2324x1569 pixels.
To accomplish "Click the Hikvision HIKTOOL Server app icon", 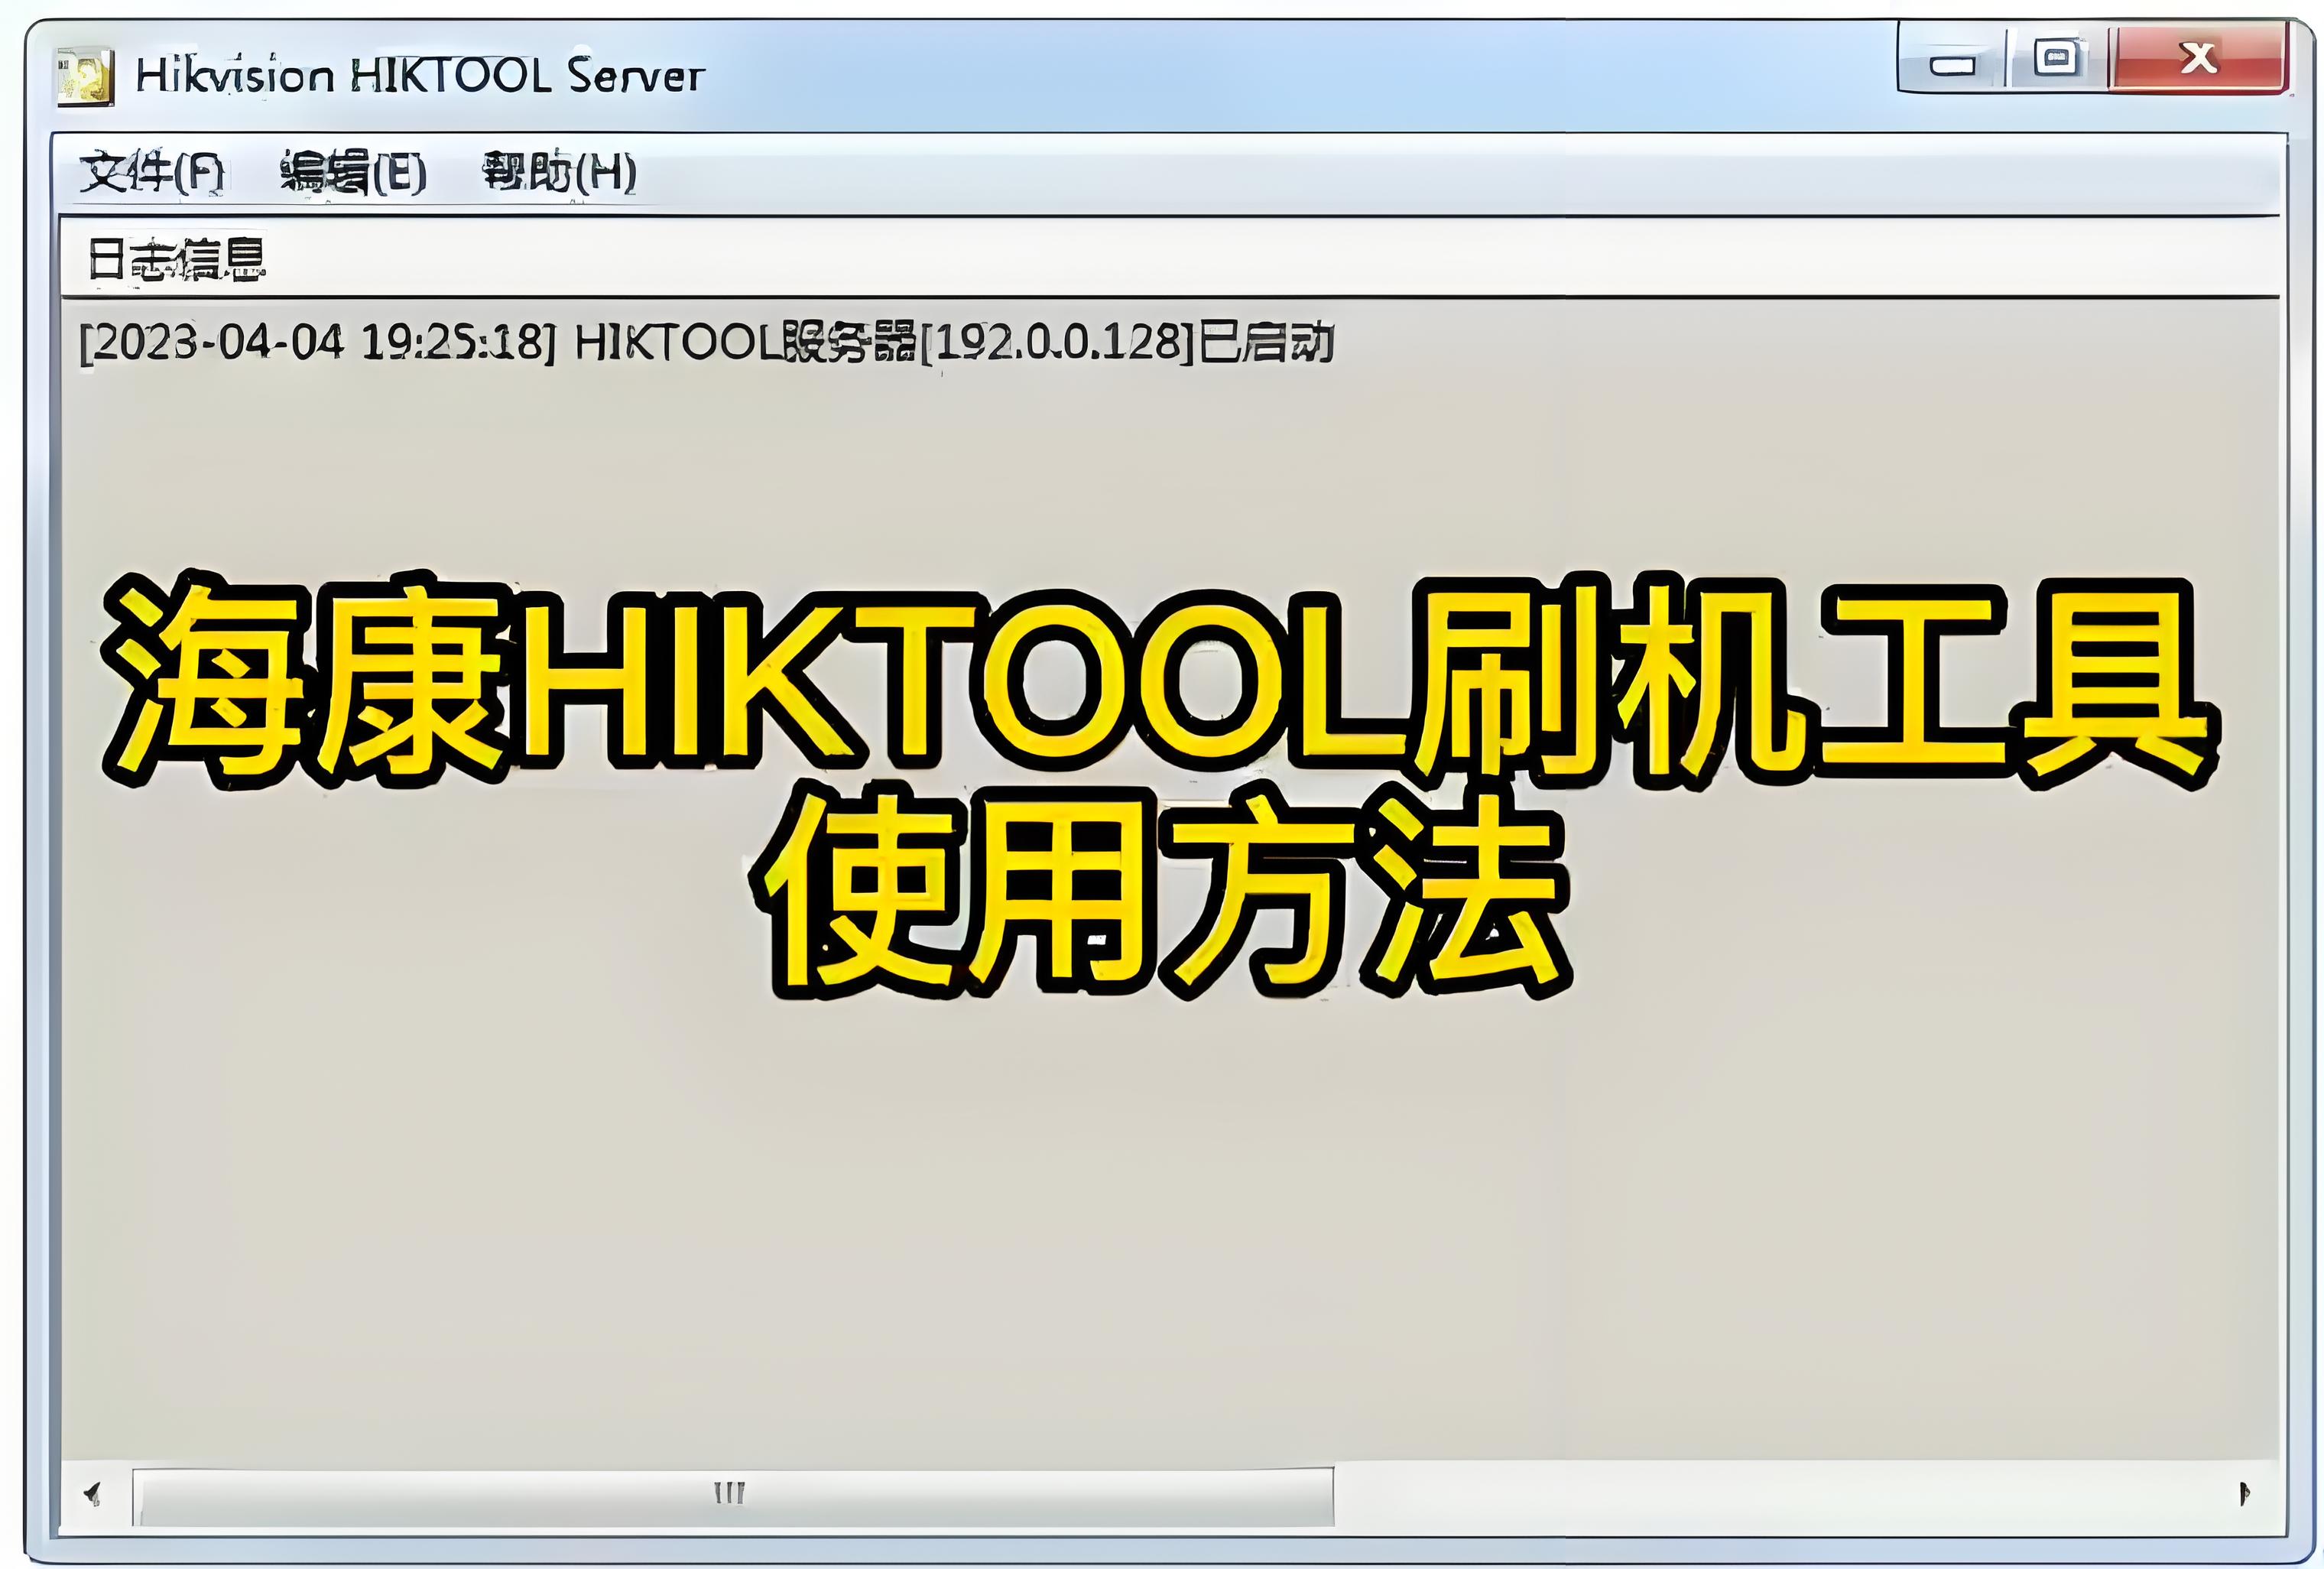I will click(x=85, y=76).
